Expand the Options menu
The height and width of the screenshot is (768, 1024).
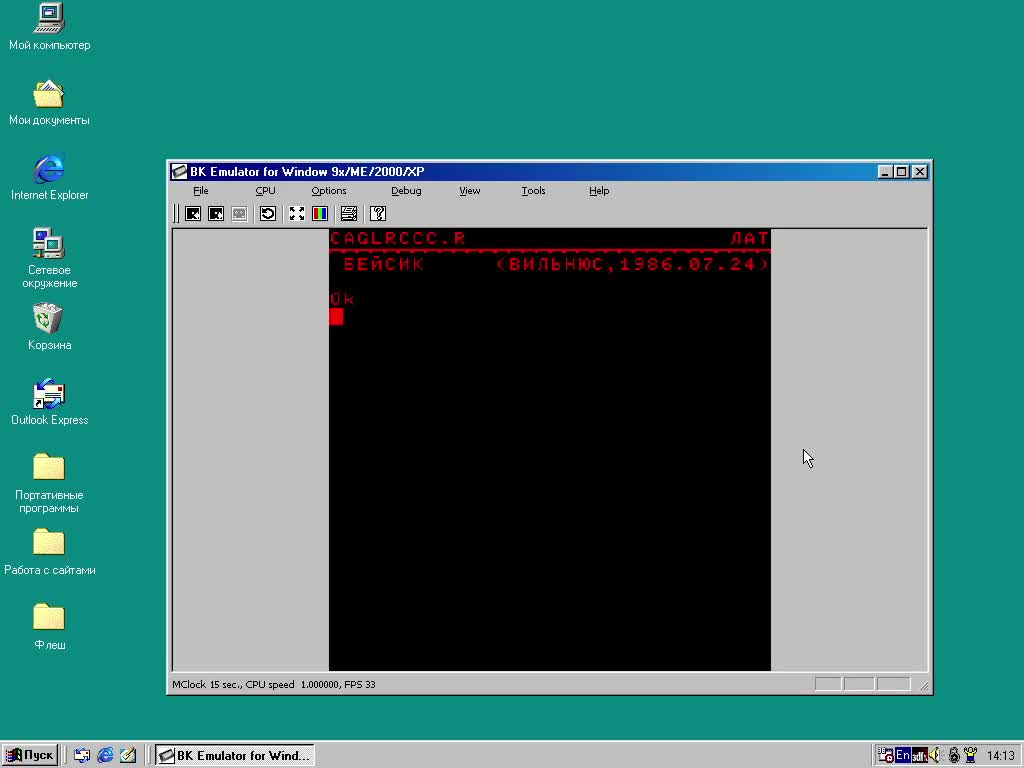pyautogui.click(x=328, y=191)
